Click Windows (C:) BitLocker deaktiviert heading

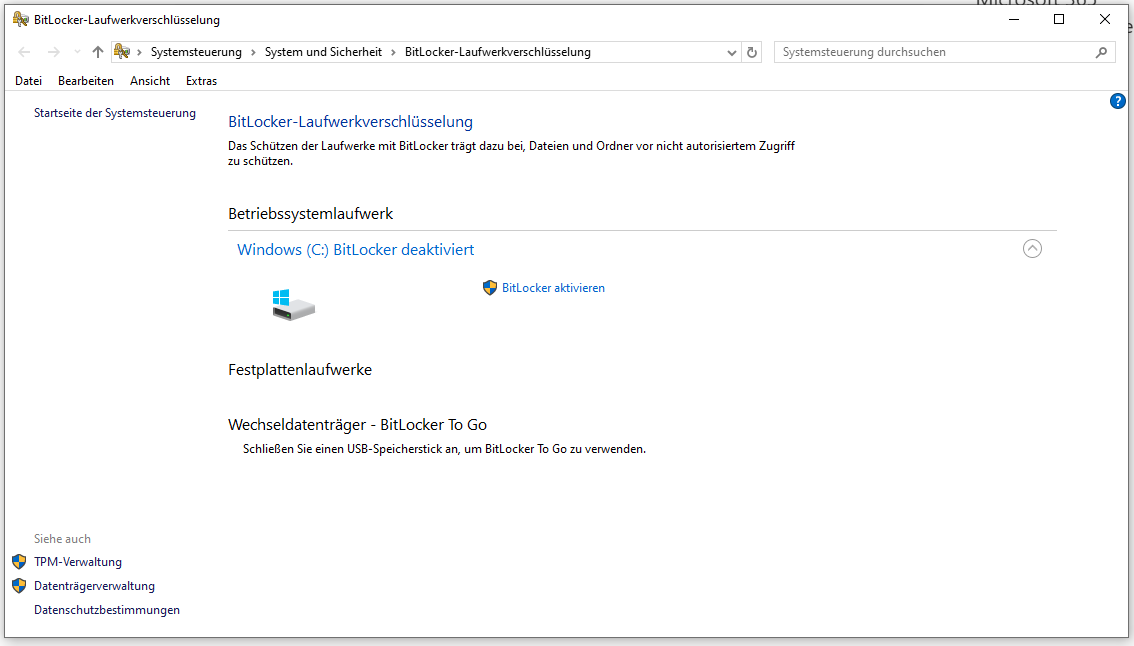point(356,250)
